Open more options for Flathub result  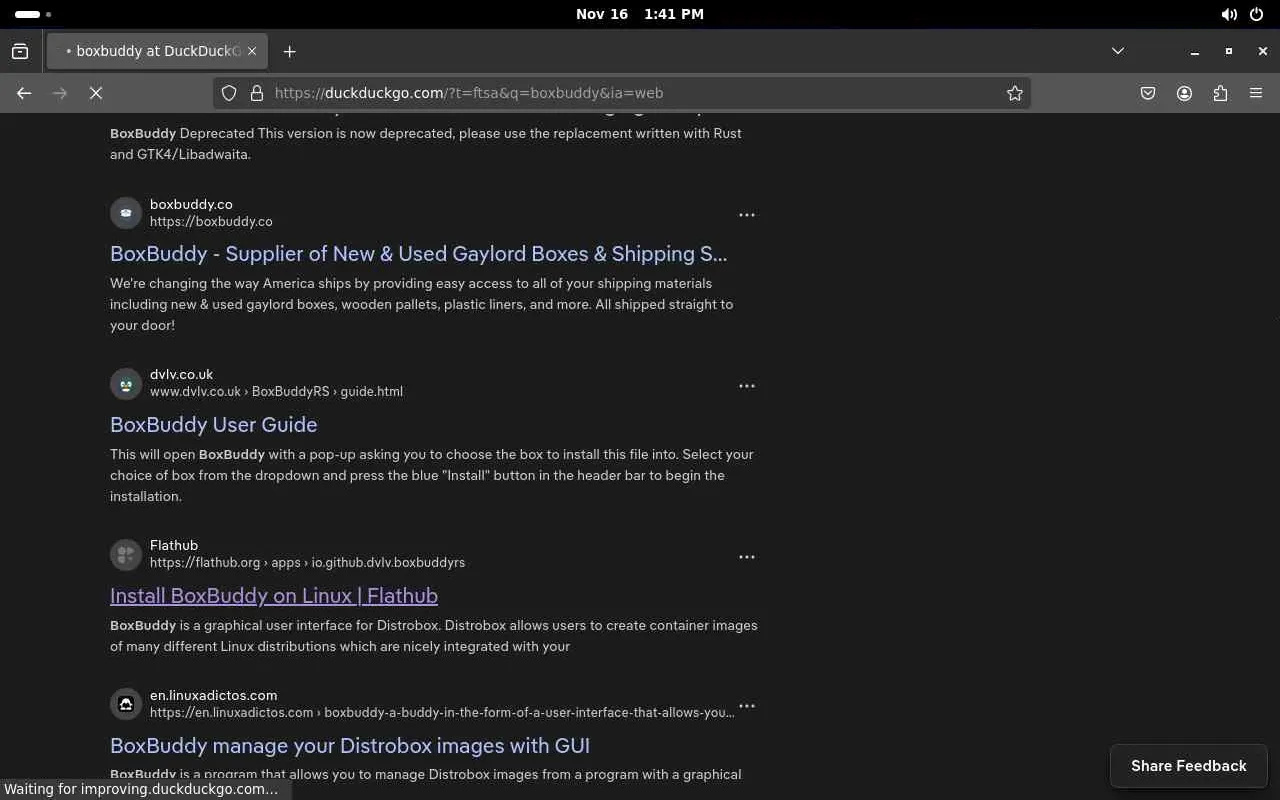click(746, 557)
